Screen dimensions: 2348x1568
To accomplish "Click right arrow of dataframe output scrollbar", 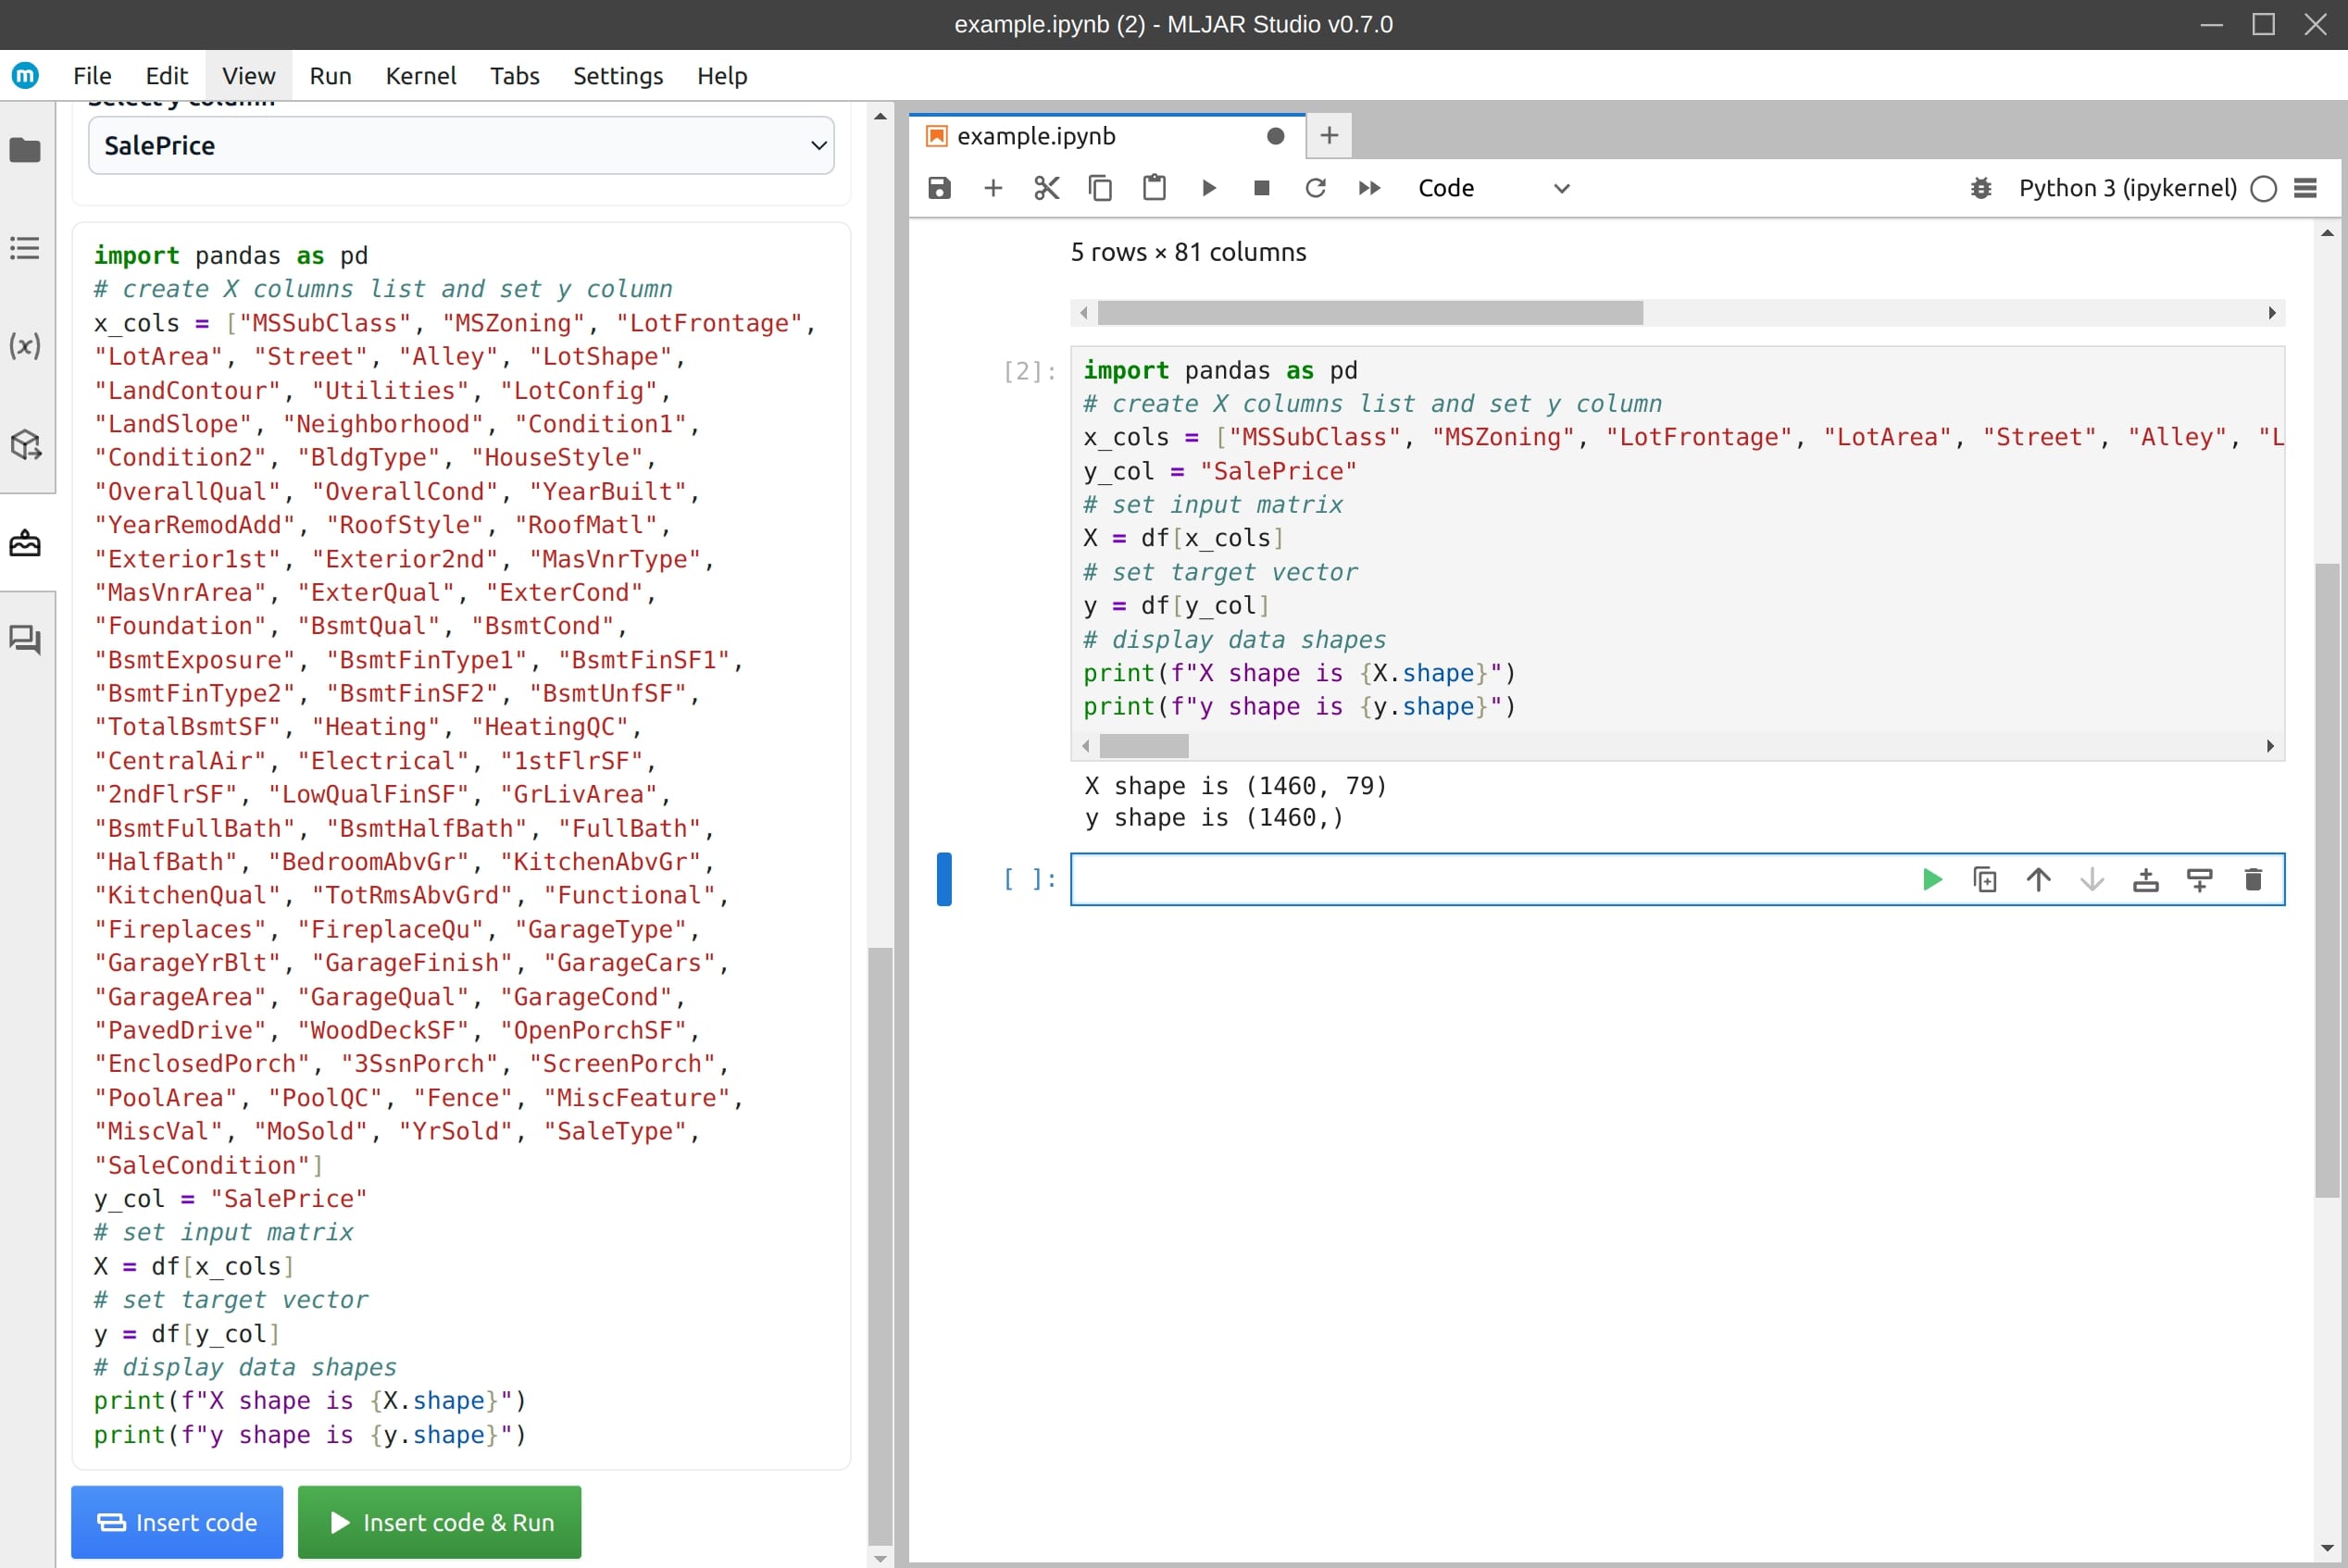I will click(x=2271, y=313).
